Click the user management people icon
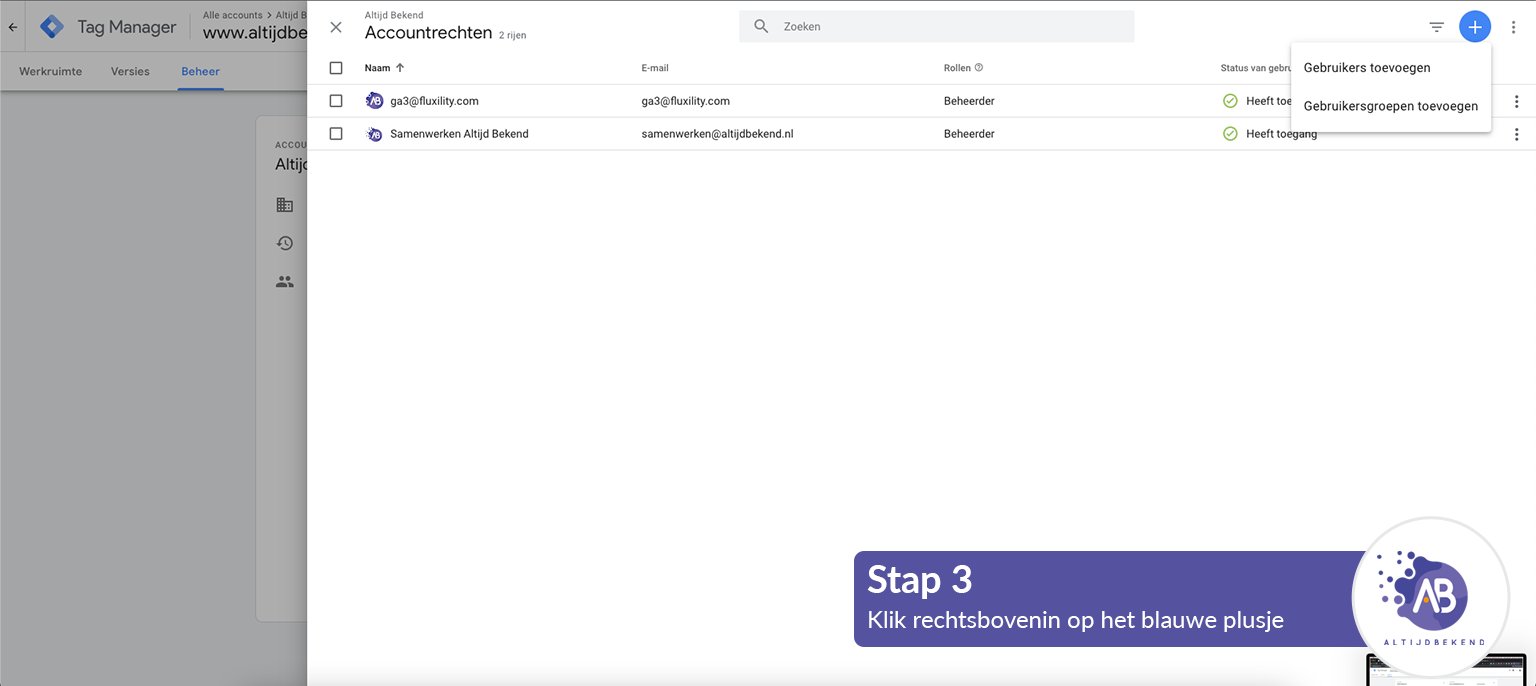 tap(285, 282)
